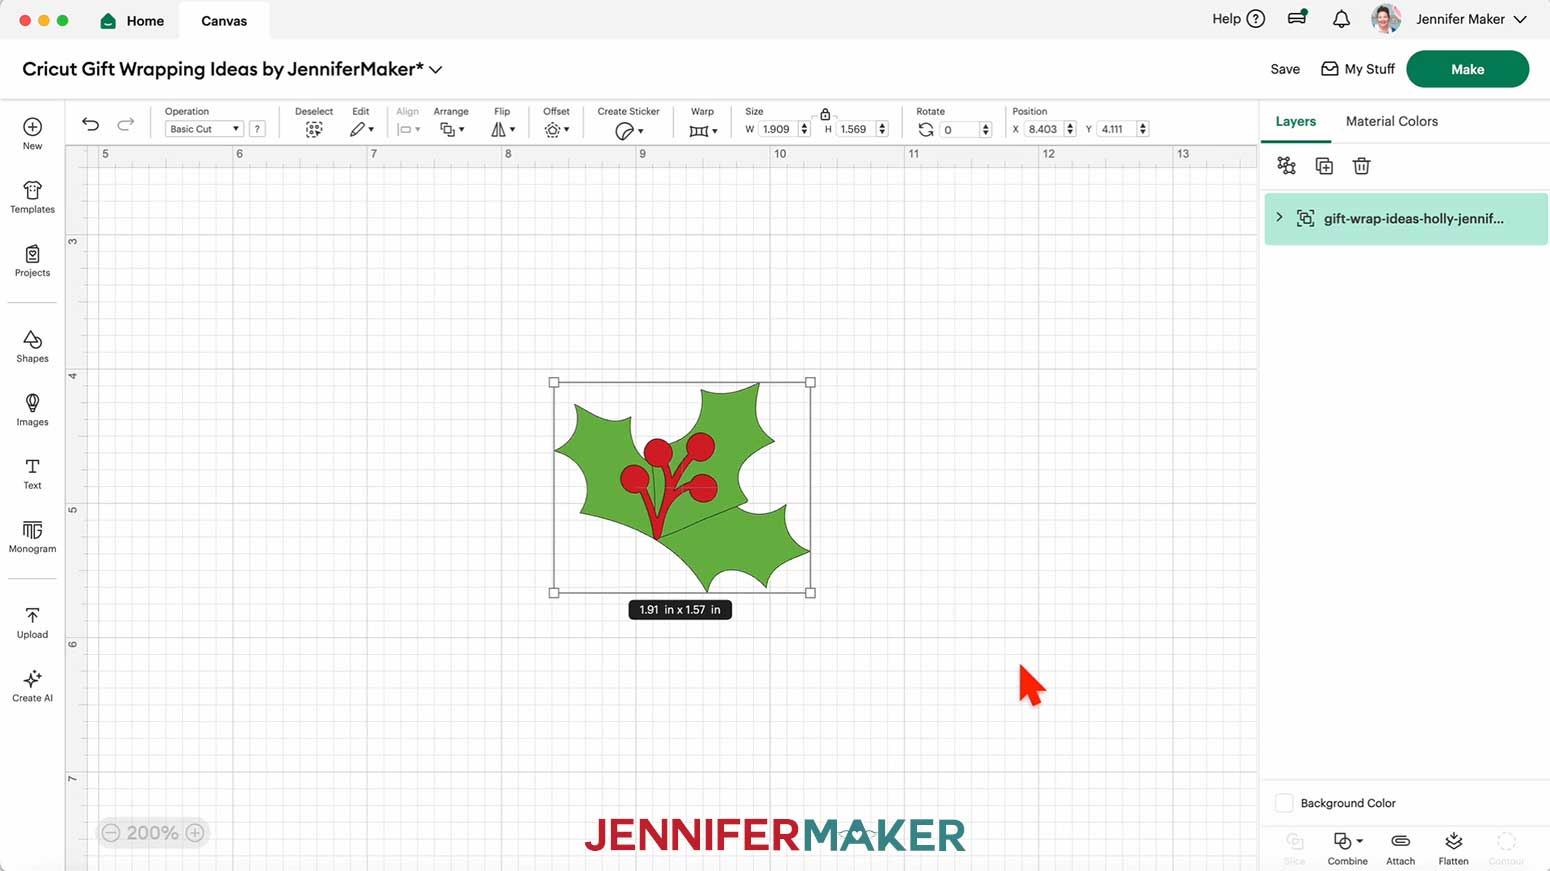Open the Shapes tool
This screenshot has width=1550, height=871.
(x=32, y=347)
